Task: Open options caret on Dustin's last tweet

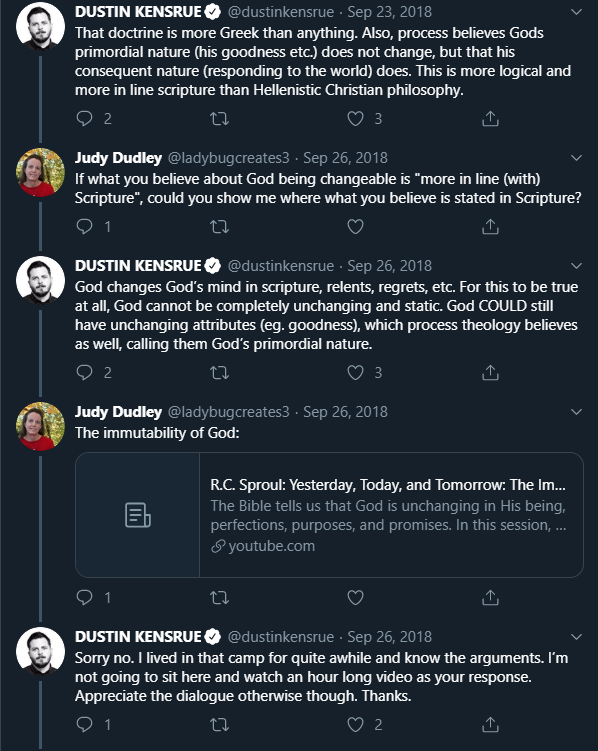Action: [x=576, y=637]
